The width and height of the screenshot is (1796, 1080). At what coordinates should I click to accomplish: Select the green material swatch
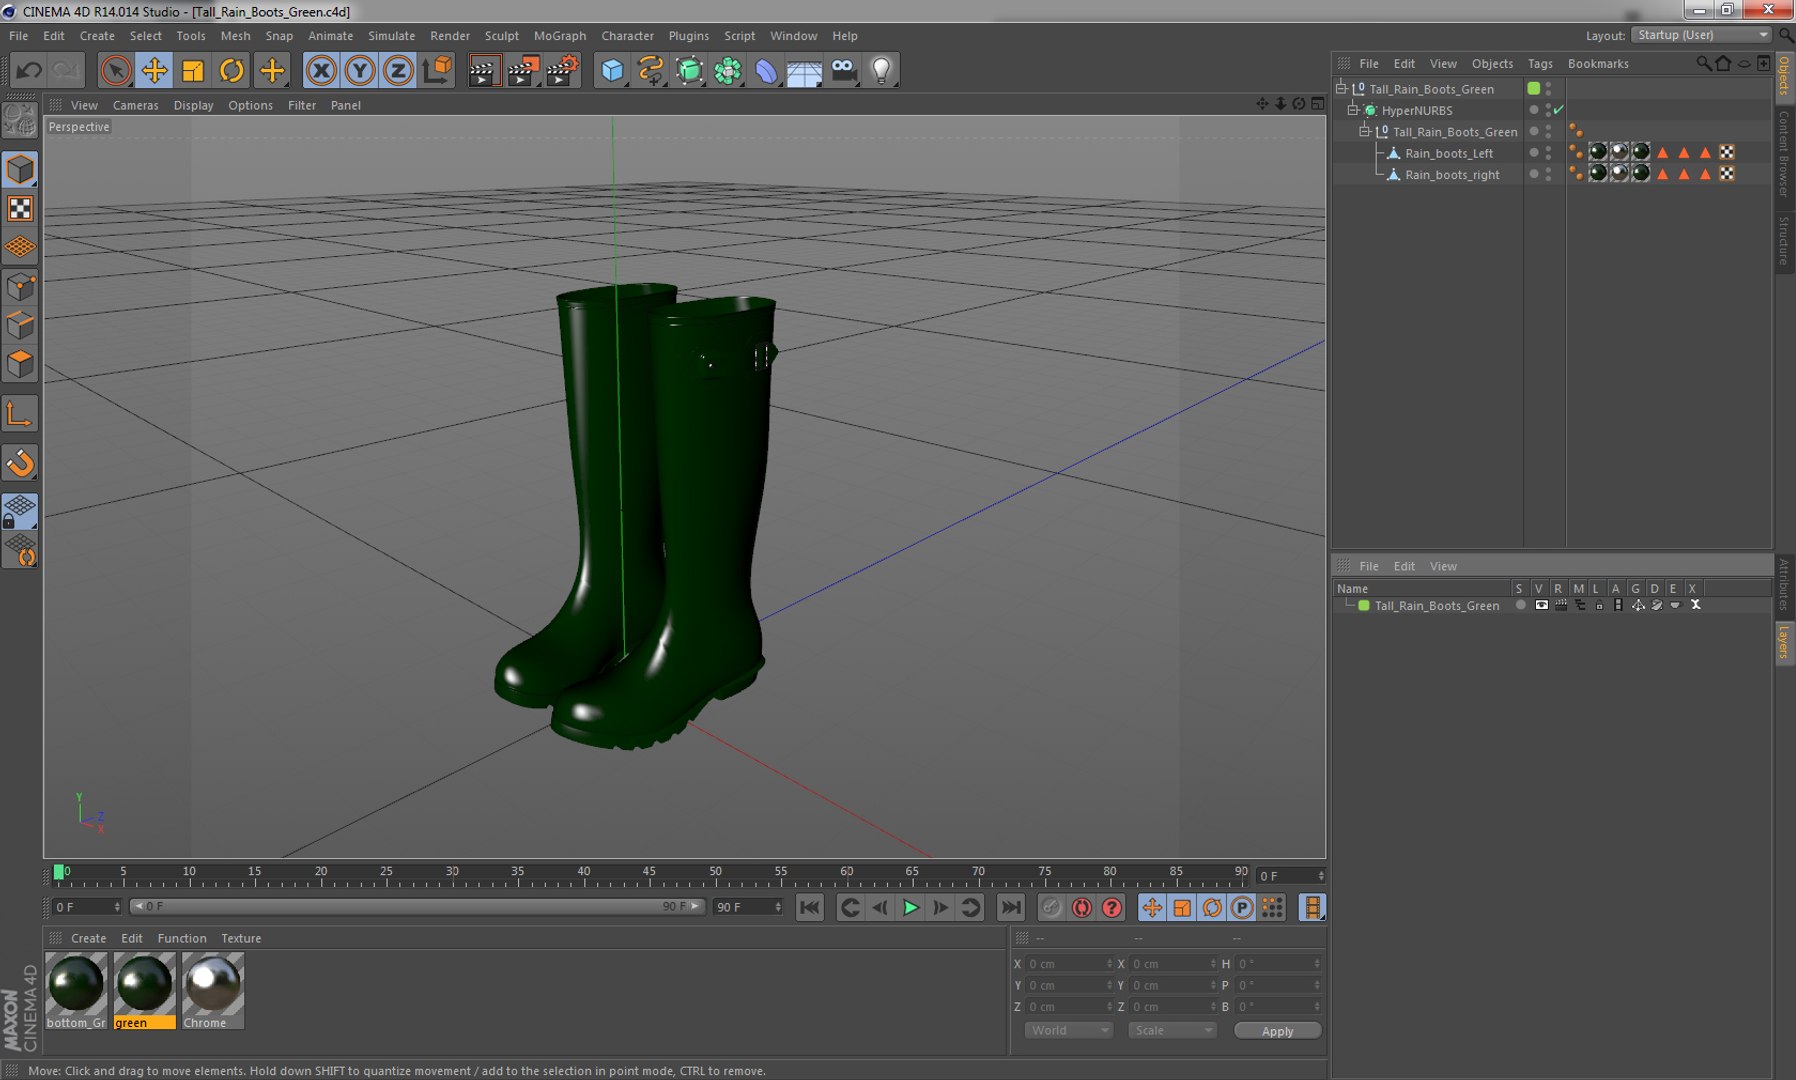point(144,990)
